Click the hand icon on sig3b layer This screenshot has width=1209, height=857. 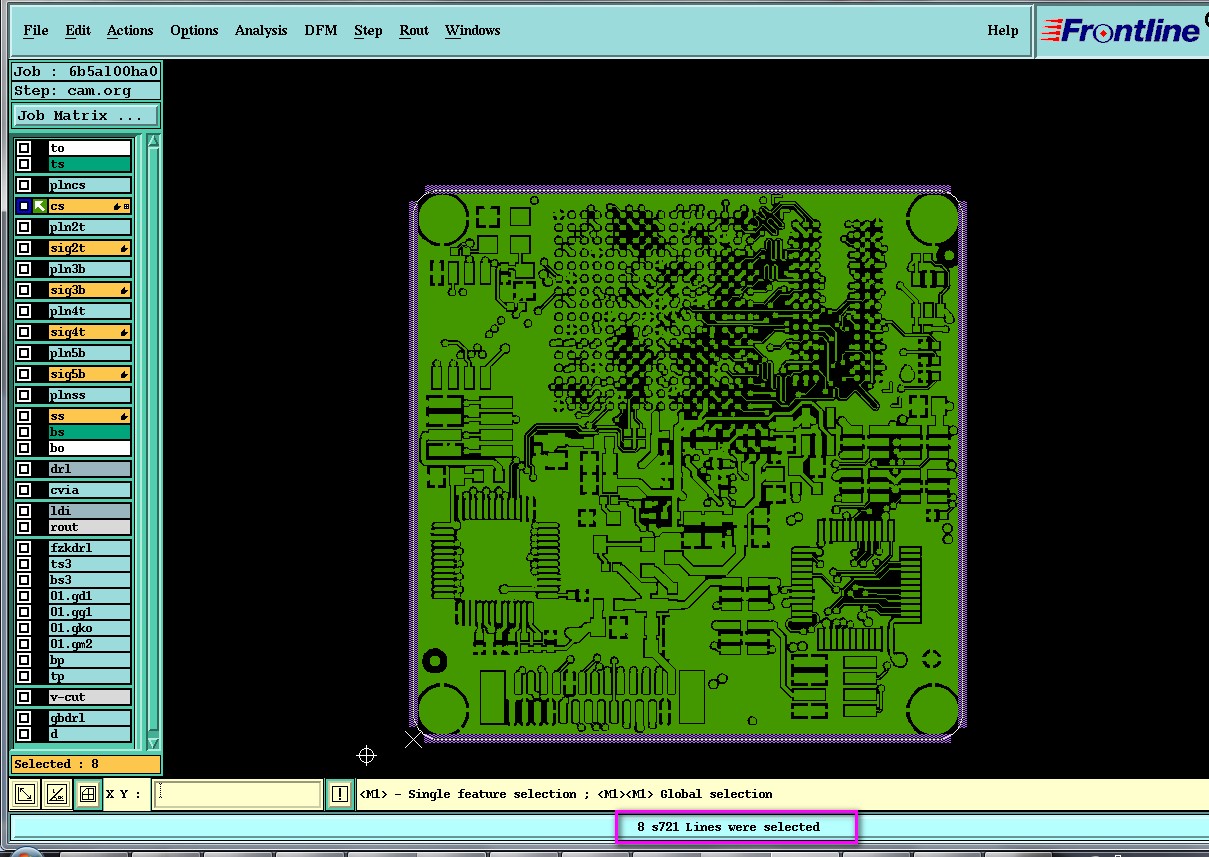(125, 290)
